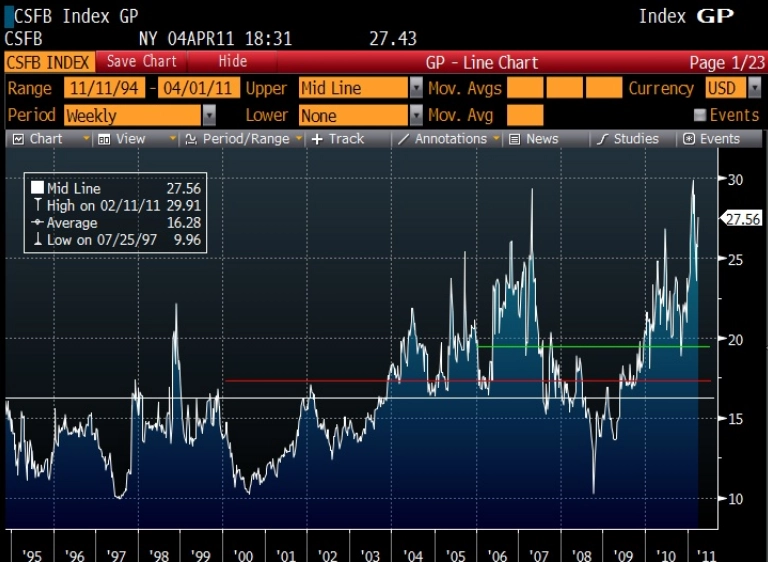
Task: Click the Studies curve icon
Action: click(602, 140)
